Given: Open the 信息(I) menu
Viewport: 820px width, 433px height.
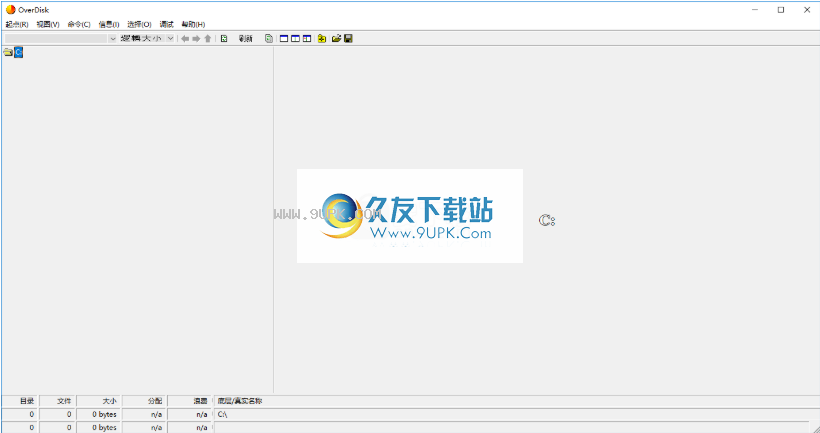Looking at the screenshot, I should pos(109,24).
